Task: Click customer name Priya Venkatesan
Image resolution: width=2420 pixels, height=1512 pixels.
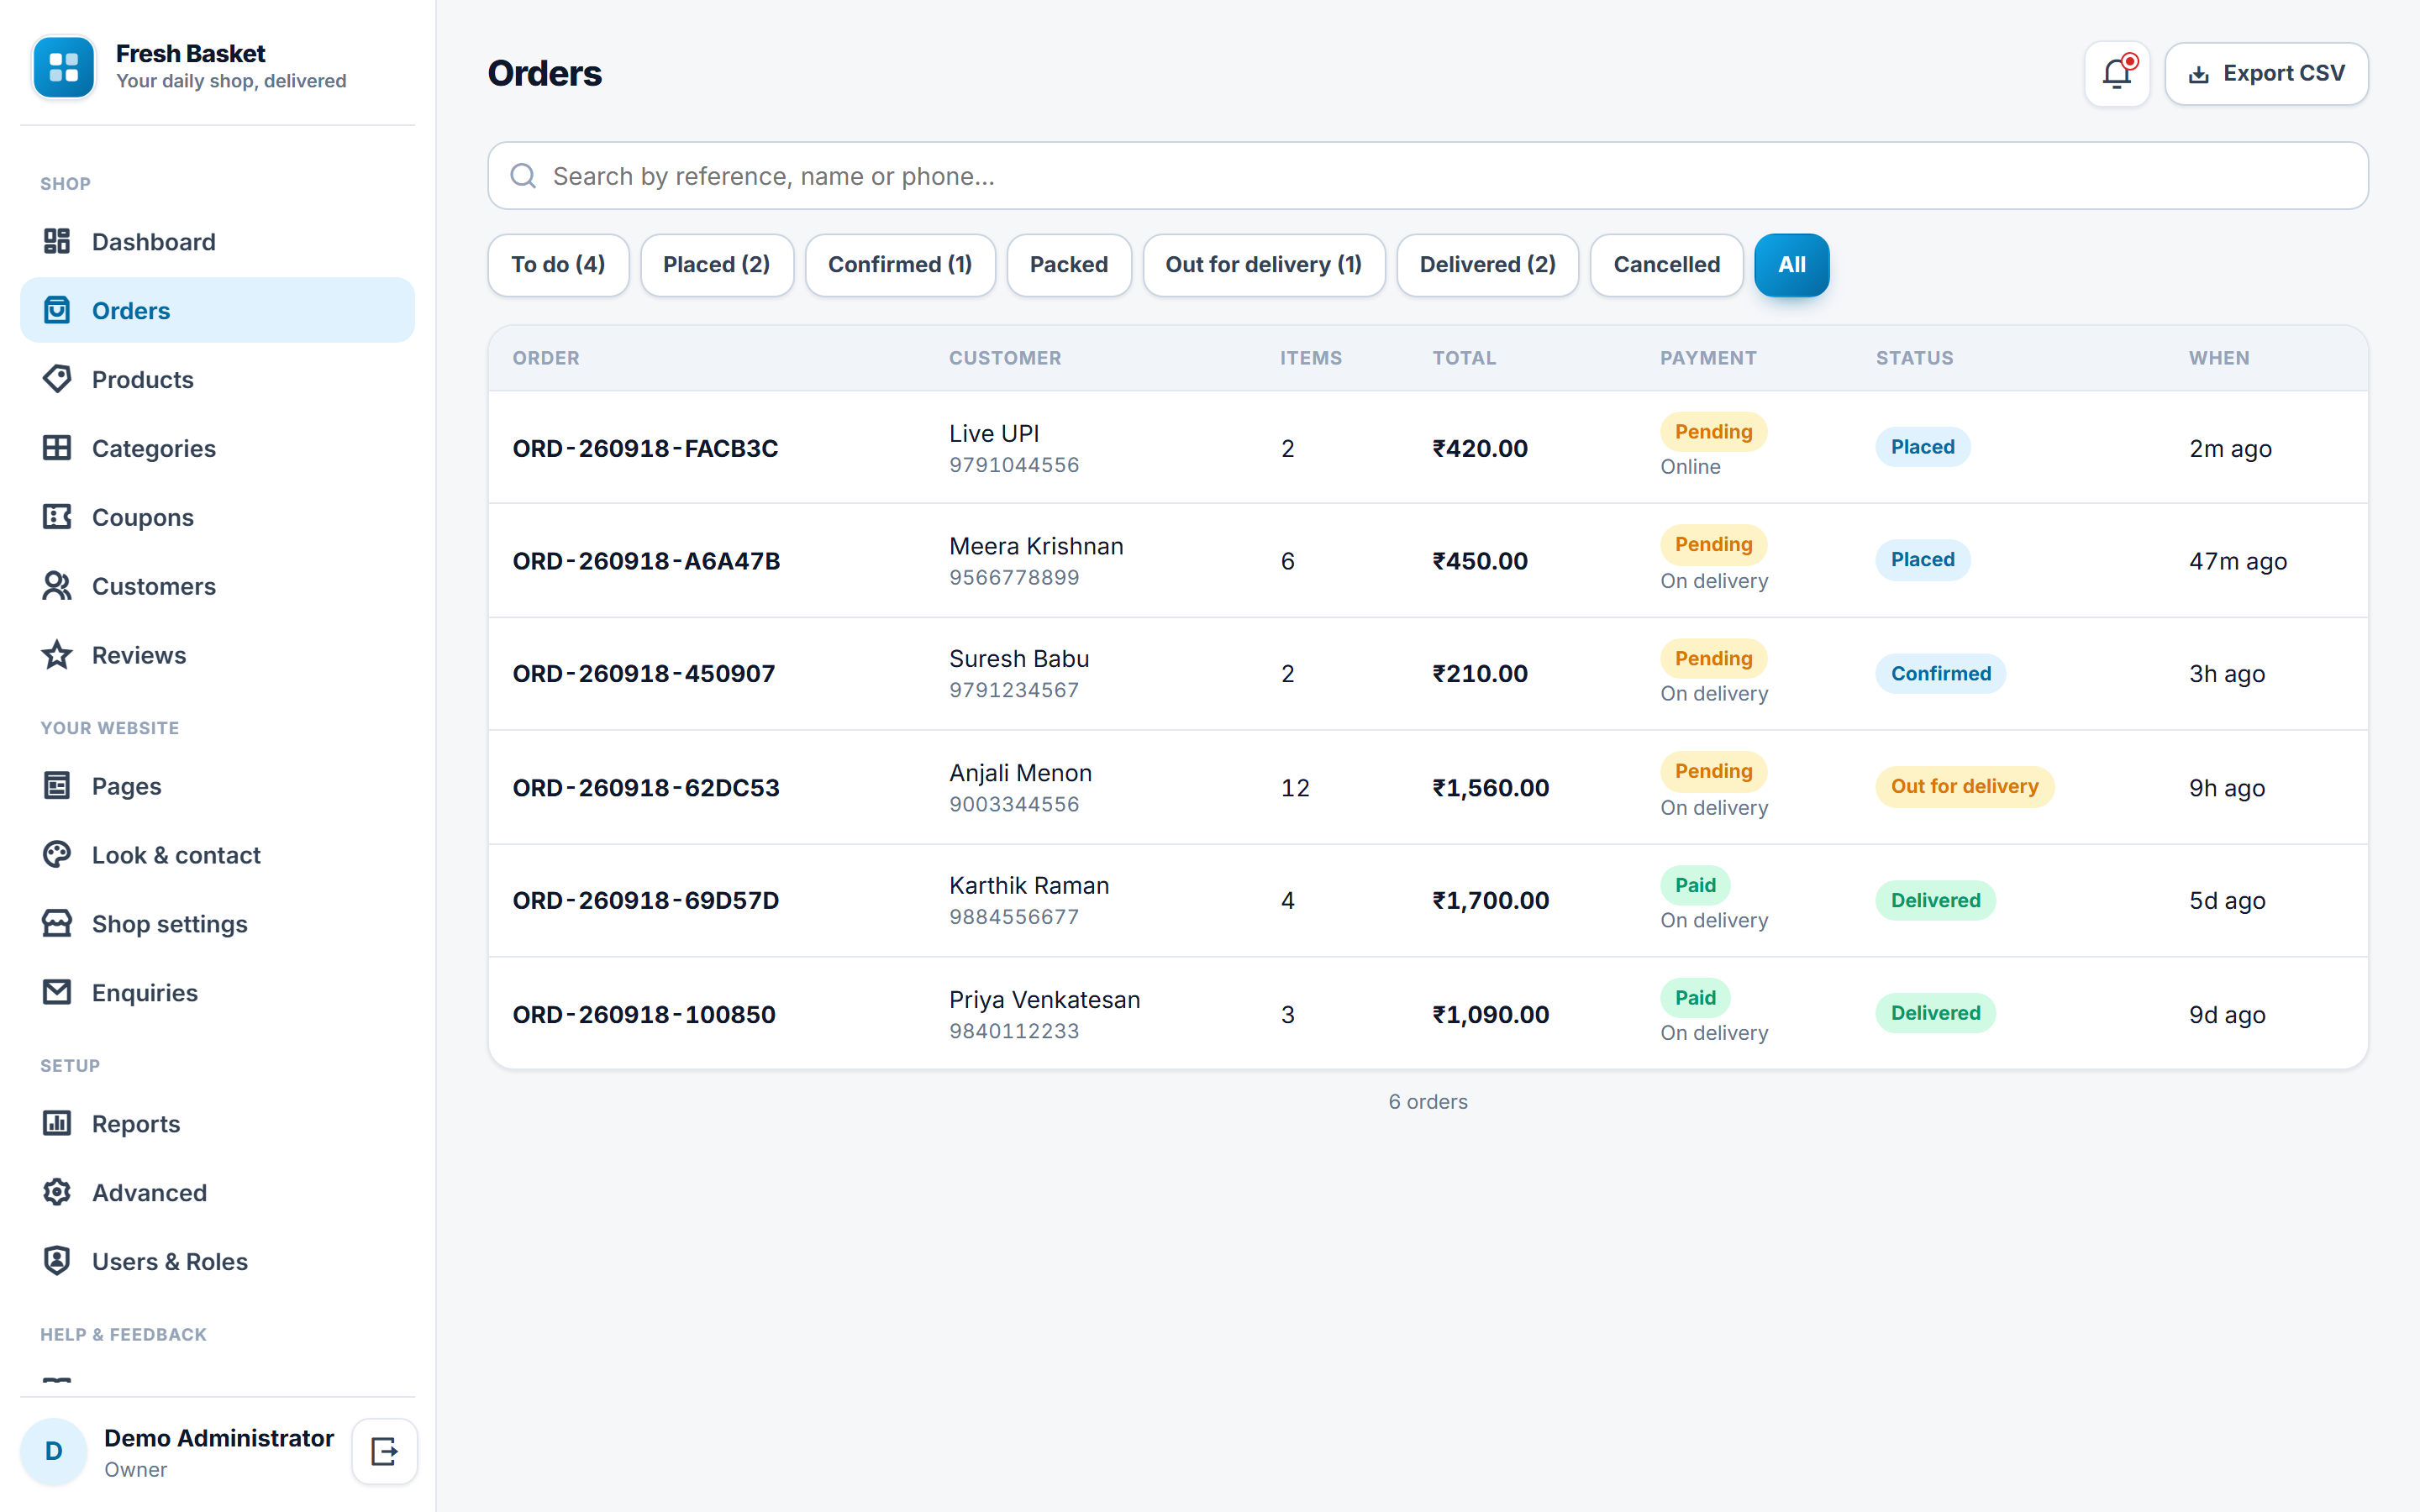Action: coord(1044,999)
